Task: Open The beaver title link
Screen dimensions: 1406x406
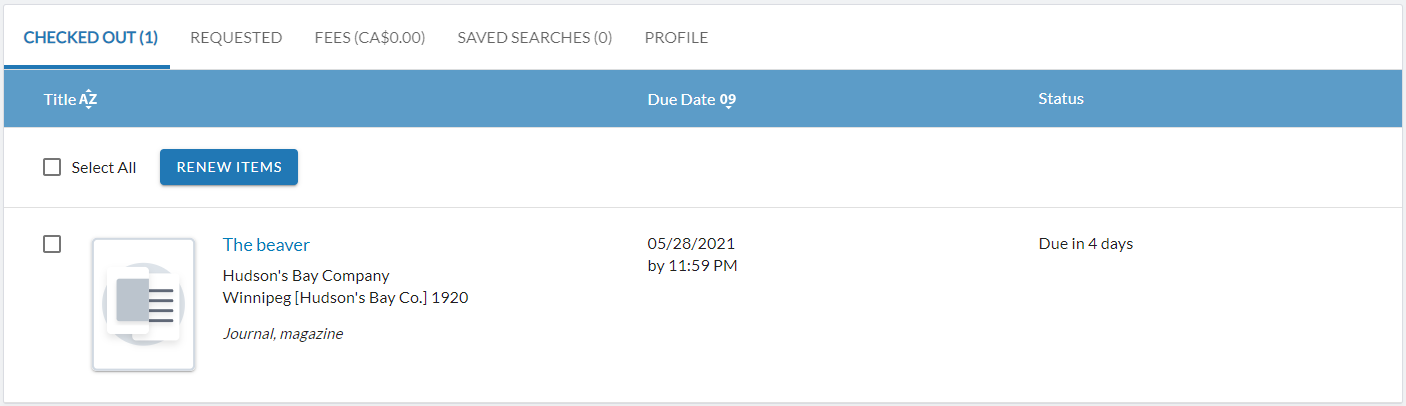Action: pyautogui.click(x=266, y=245)
